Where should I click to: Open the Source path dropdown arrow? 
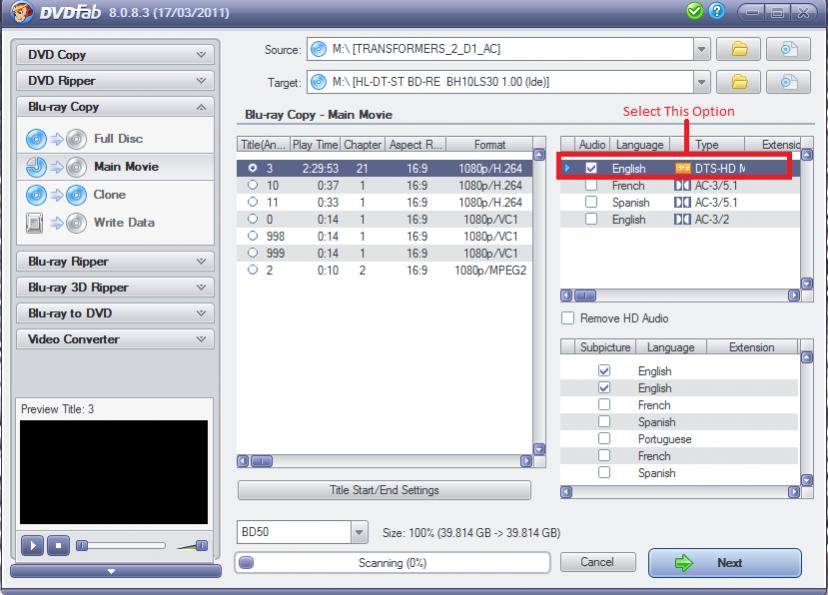point(701,49)
